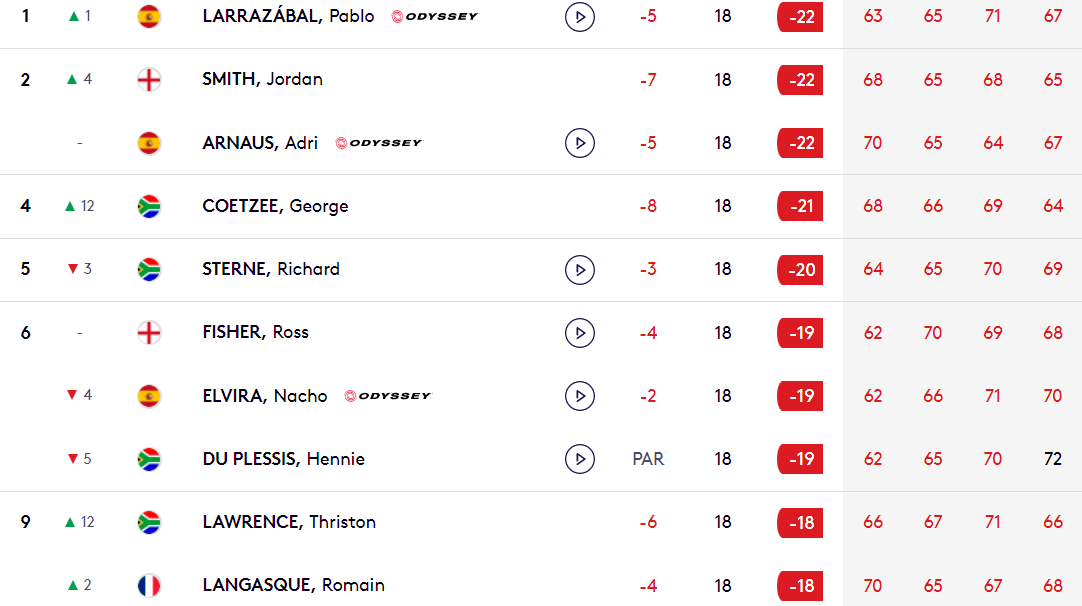Play Ross Fisher video highlights

point(580,333)
